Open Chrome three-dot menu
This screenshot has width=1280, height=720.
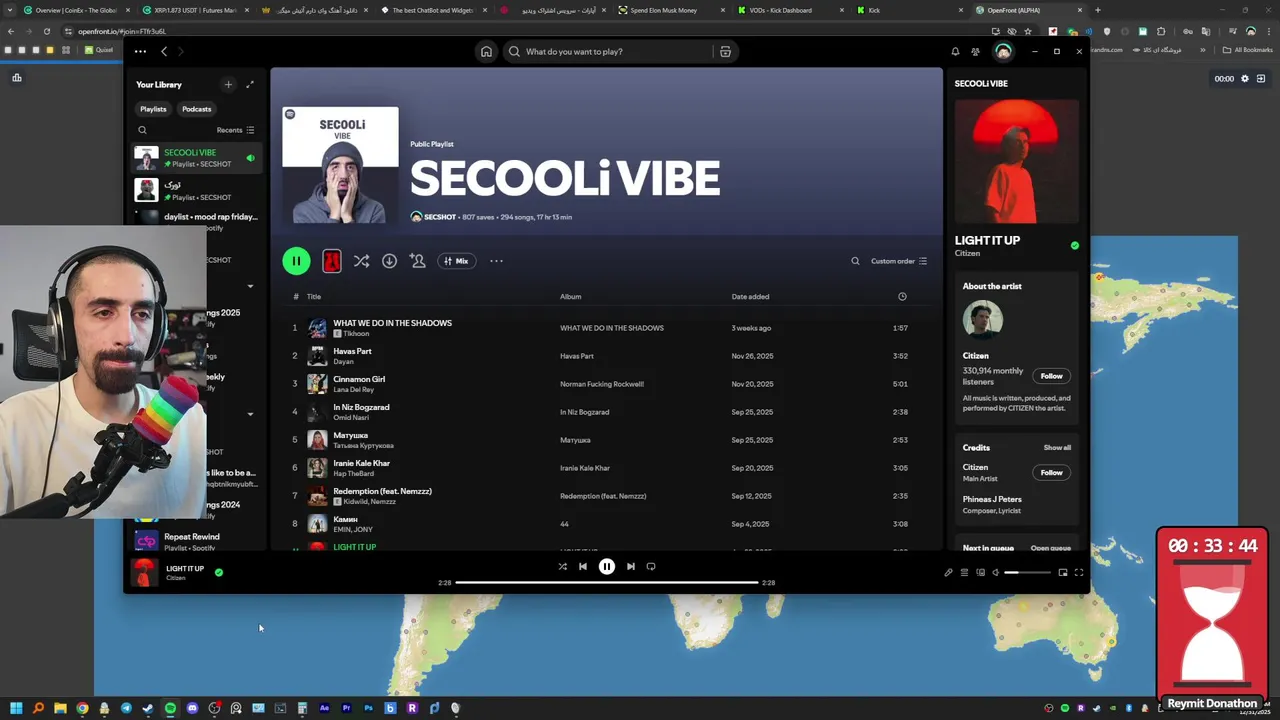click(1268, 31)
